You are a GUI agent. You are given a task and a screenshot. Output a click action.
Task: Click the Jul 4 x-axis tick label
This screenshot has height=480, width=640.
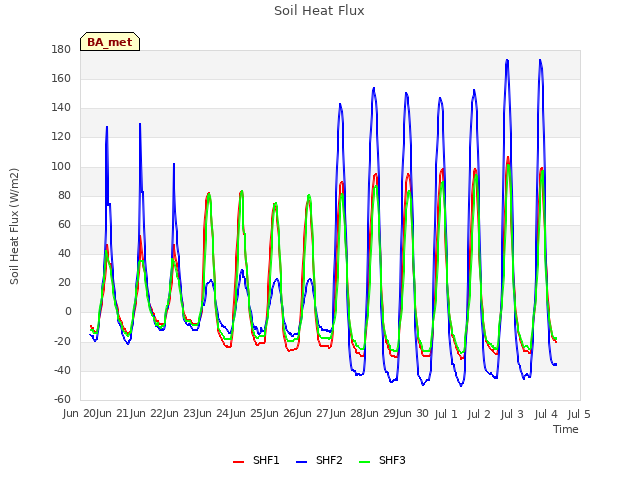[546, 414]
